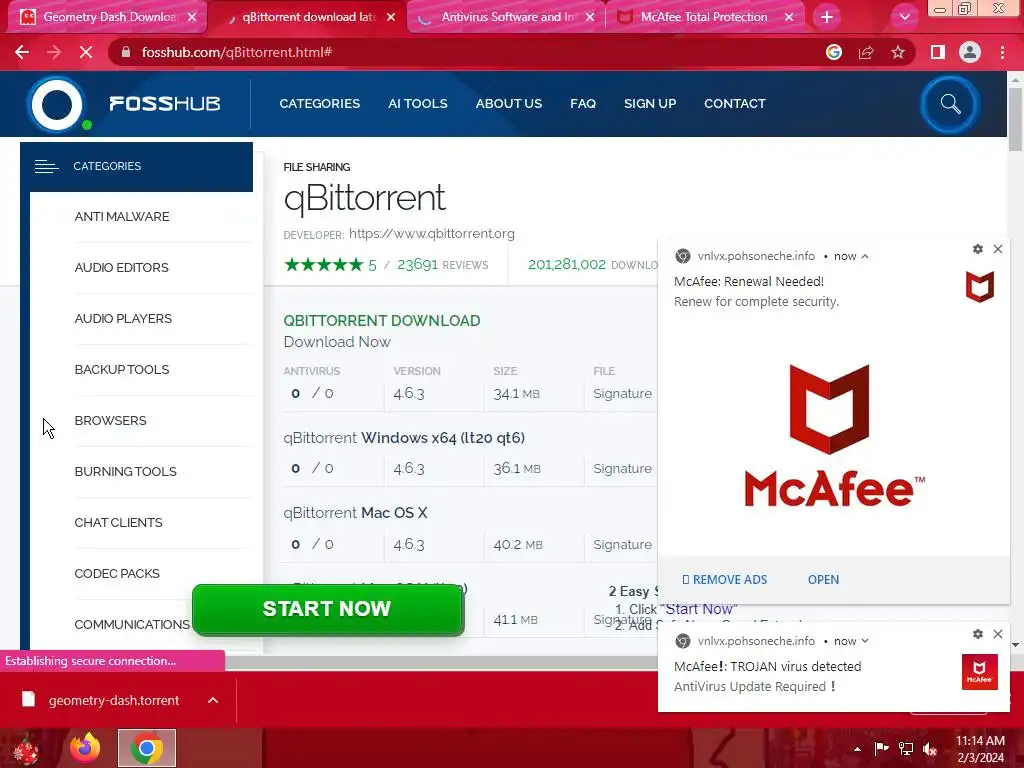Click the five-star rating display

point(324,264)
